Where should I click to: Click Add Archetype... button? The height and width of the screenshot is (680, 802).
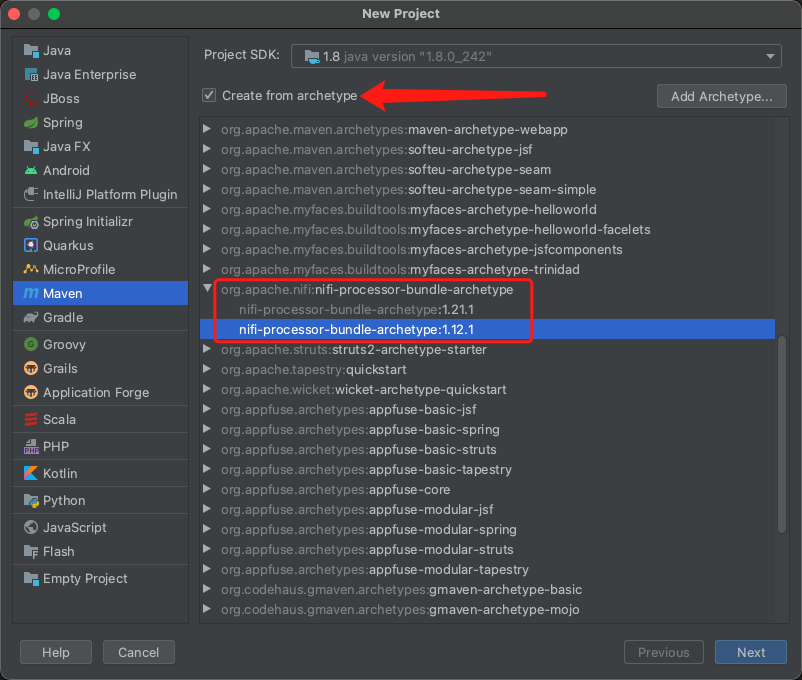(721, 96)
